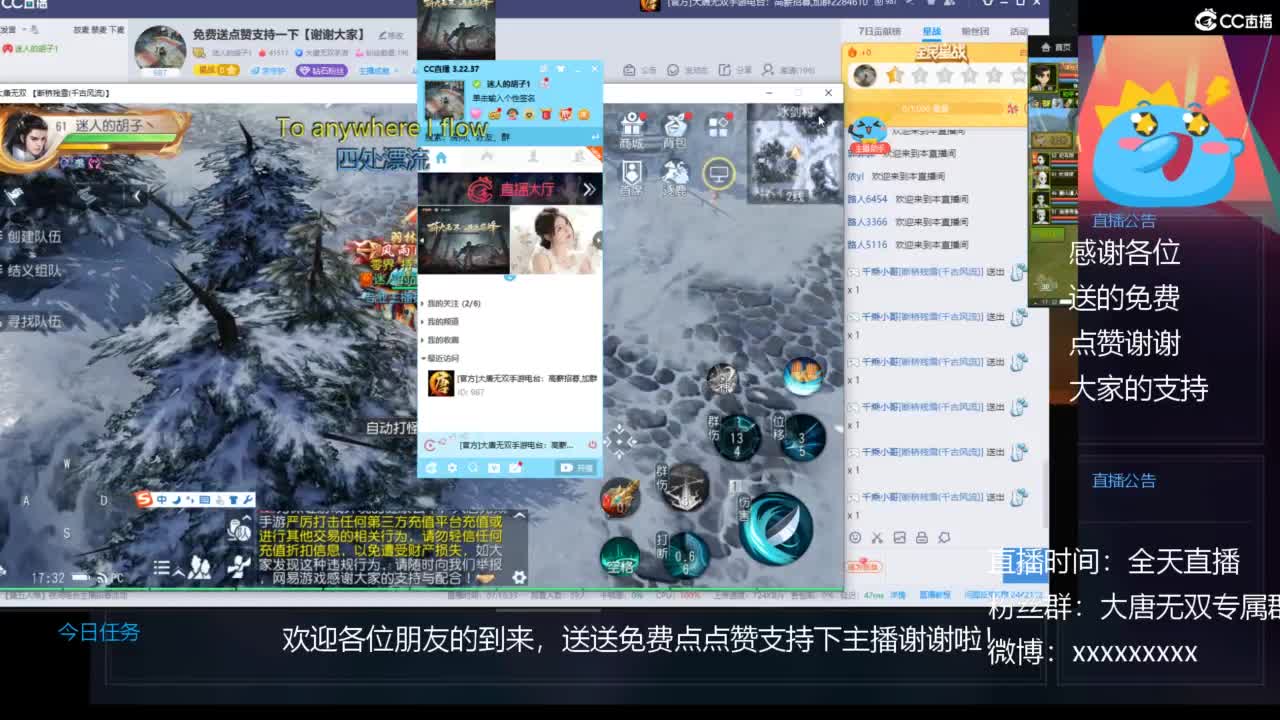
Task: Open the 主播成就 dropdown under the title
Action: (x=378, y=71)
